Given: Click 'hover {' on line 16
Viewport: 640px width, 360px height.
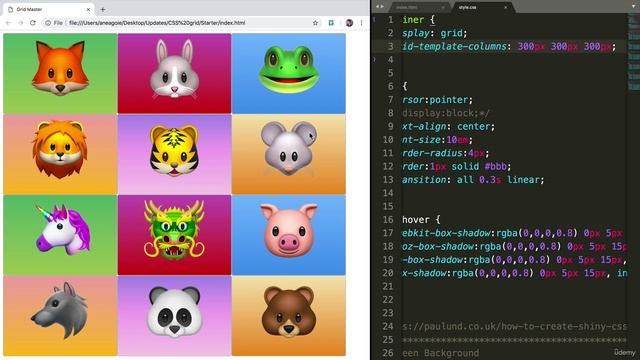Looking at the screenshot, I should click(x=421, y=220).
